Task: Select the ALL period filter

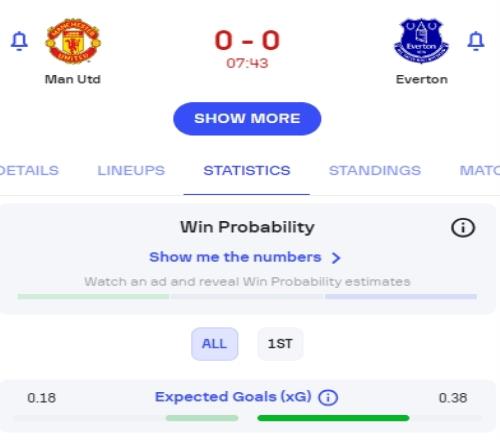Action: click(214, 344)
